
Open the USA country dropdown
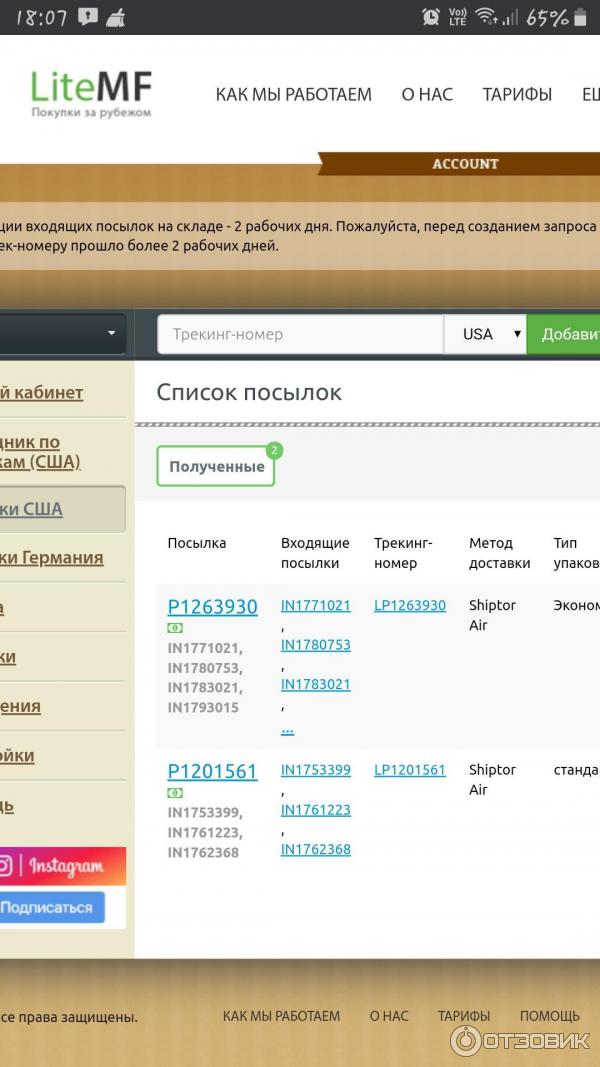(x=485, y=334)
